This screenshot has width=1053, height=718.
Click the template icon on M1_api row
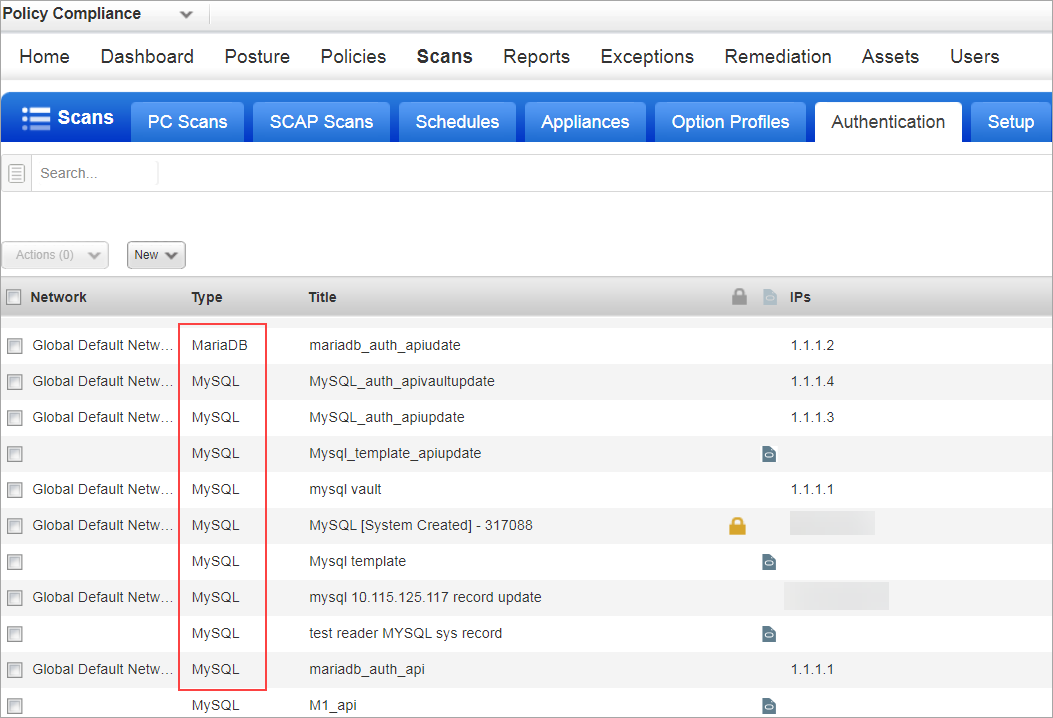click(769, 705)
